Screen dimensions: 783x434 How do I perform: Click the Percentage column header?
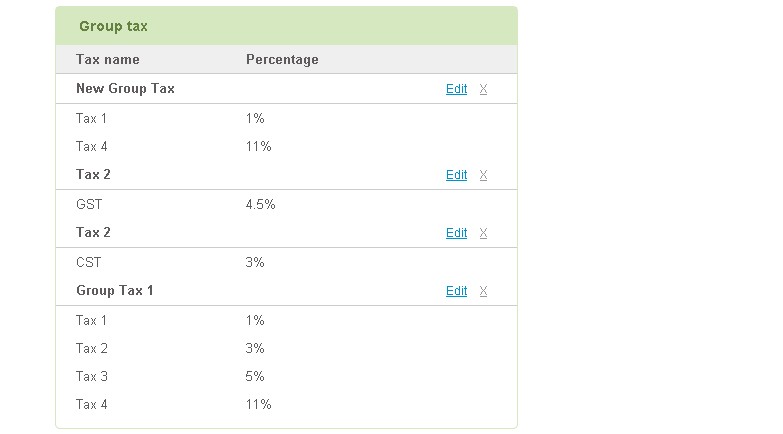click(282, 59)
